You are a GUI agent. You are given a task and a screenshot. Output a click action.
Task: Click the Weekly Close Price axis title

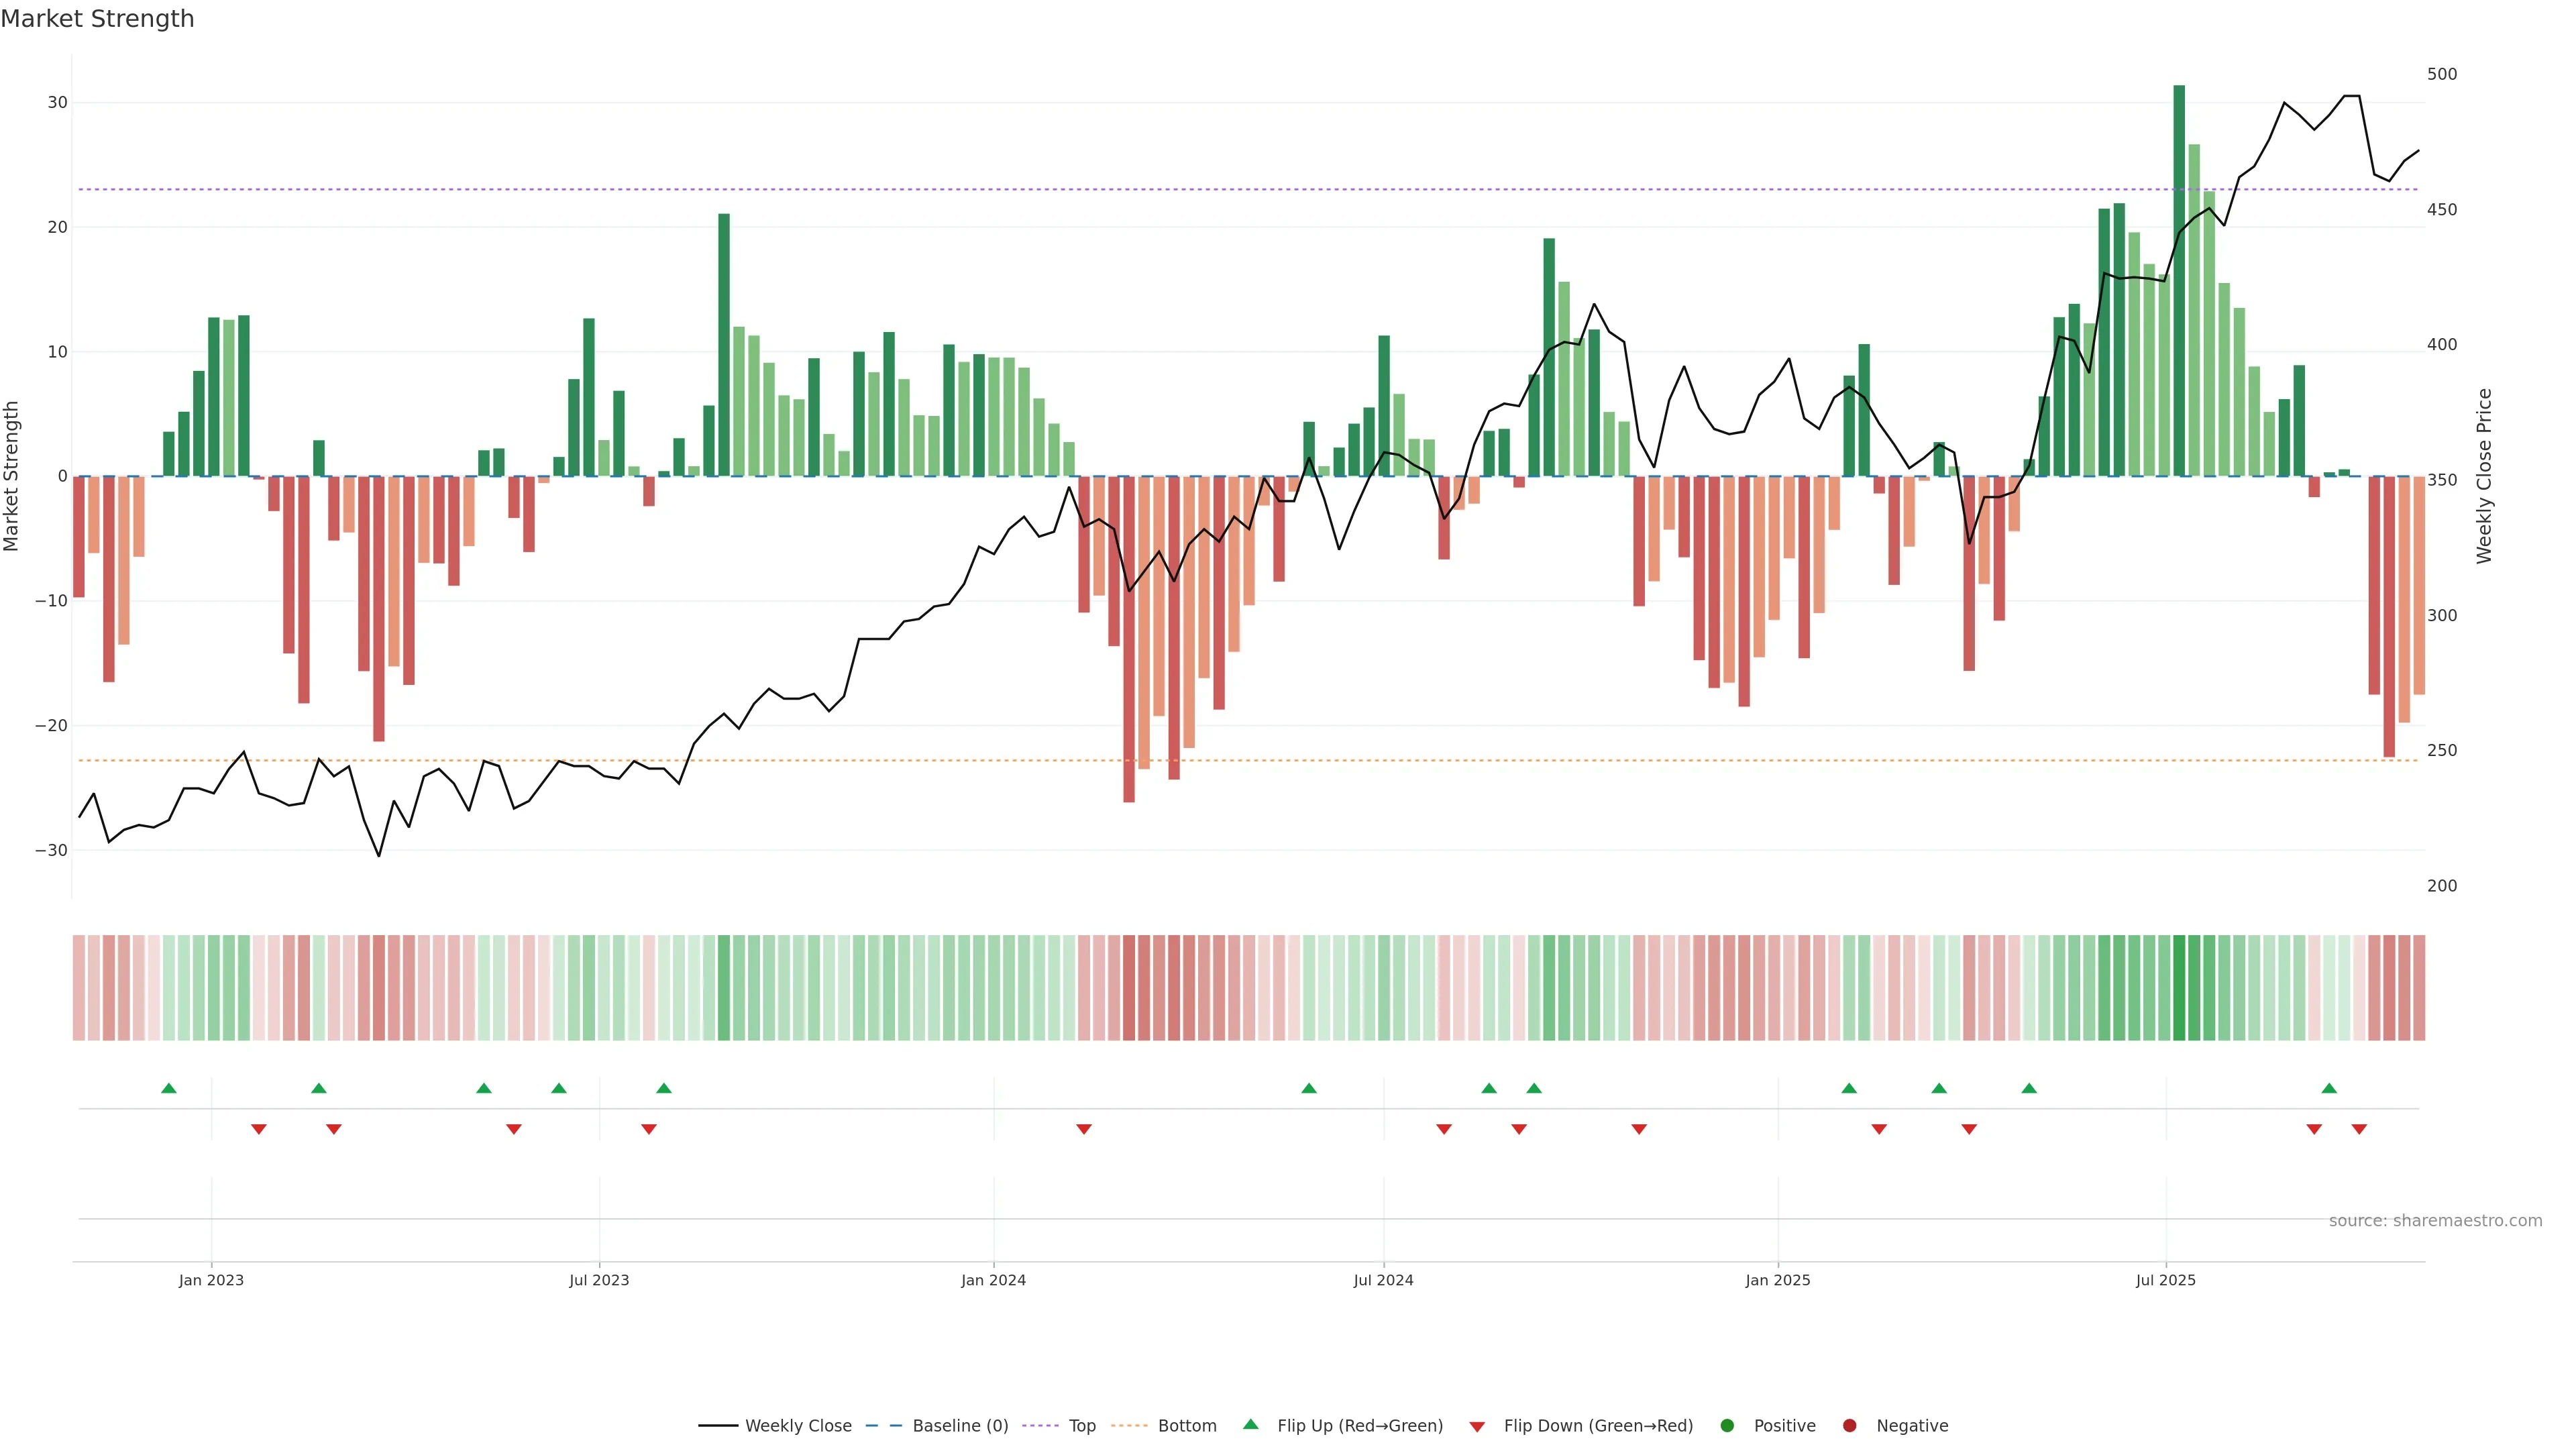tap(2485, 476)
